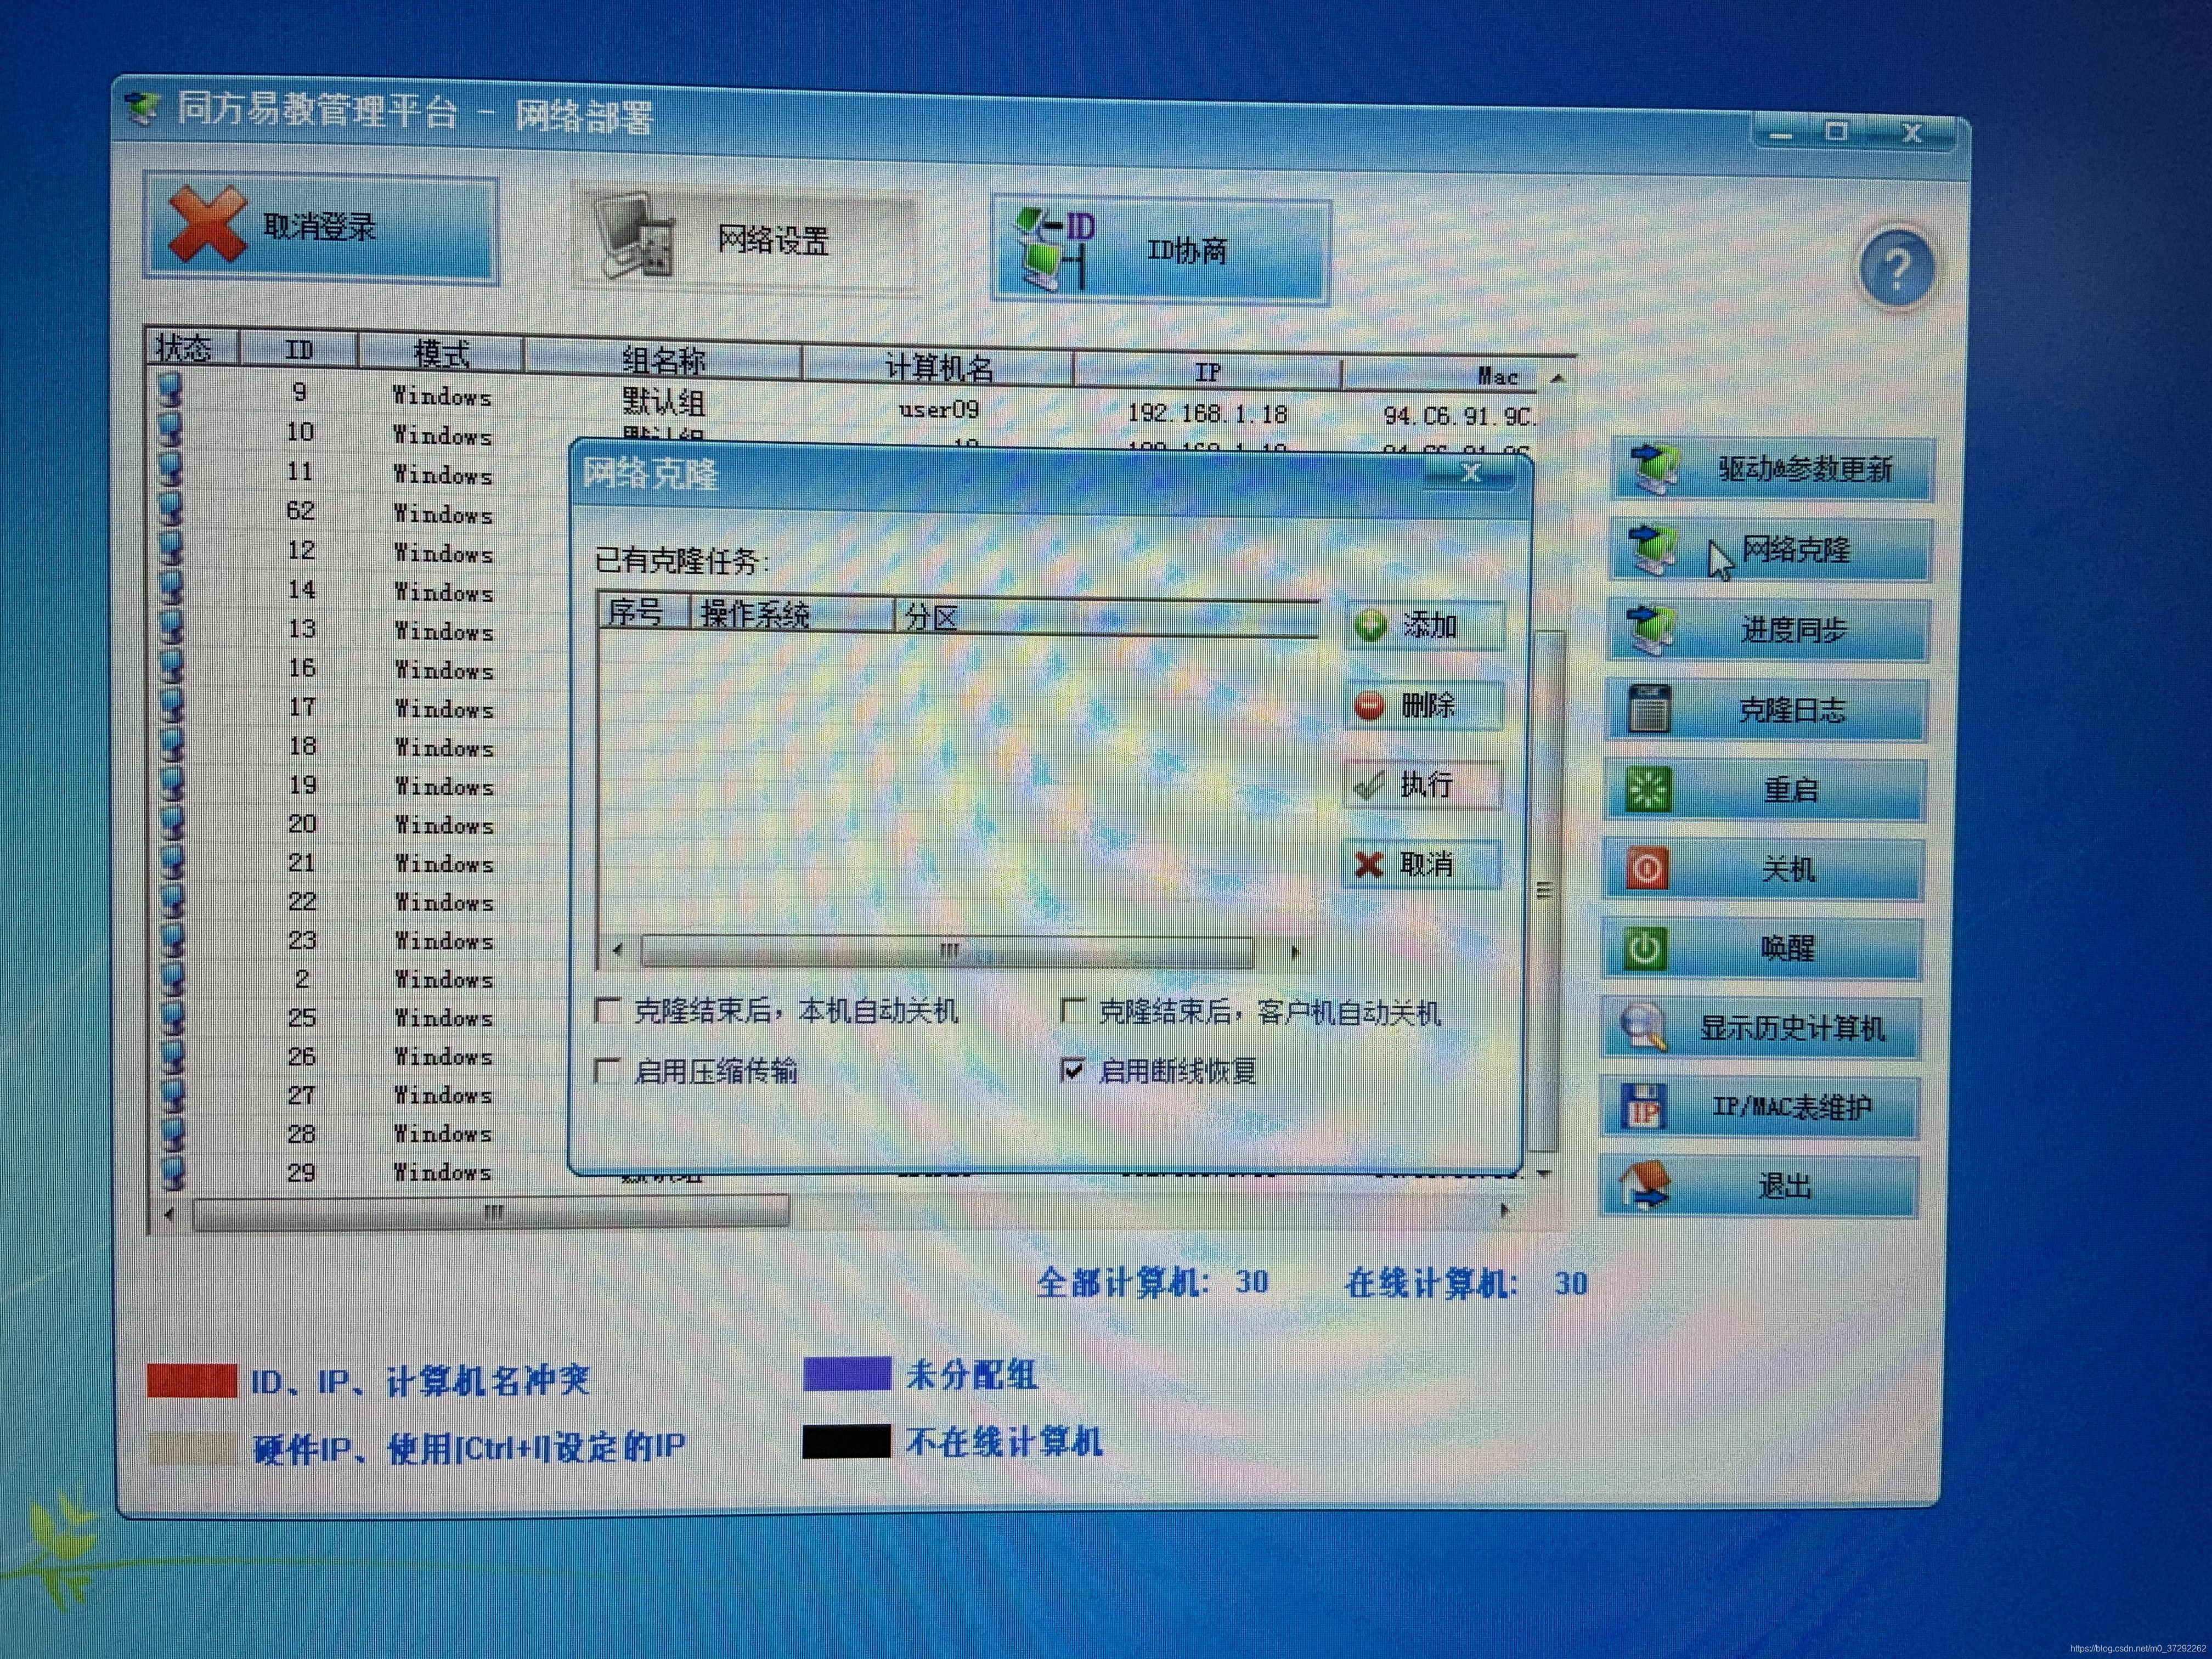Click the clone log notepad icon
Viewport: 2212px width, 1659px height.
[x=1648, y=709]
